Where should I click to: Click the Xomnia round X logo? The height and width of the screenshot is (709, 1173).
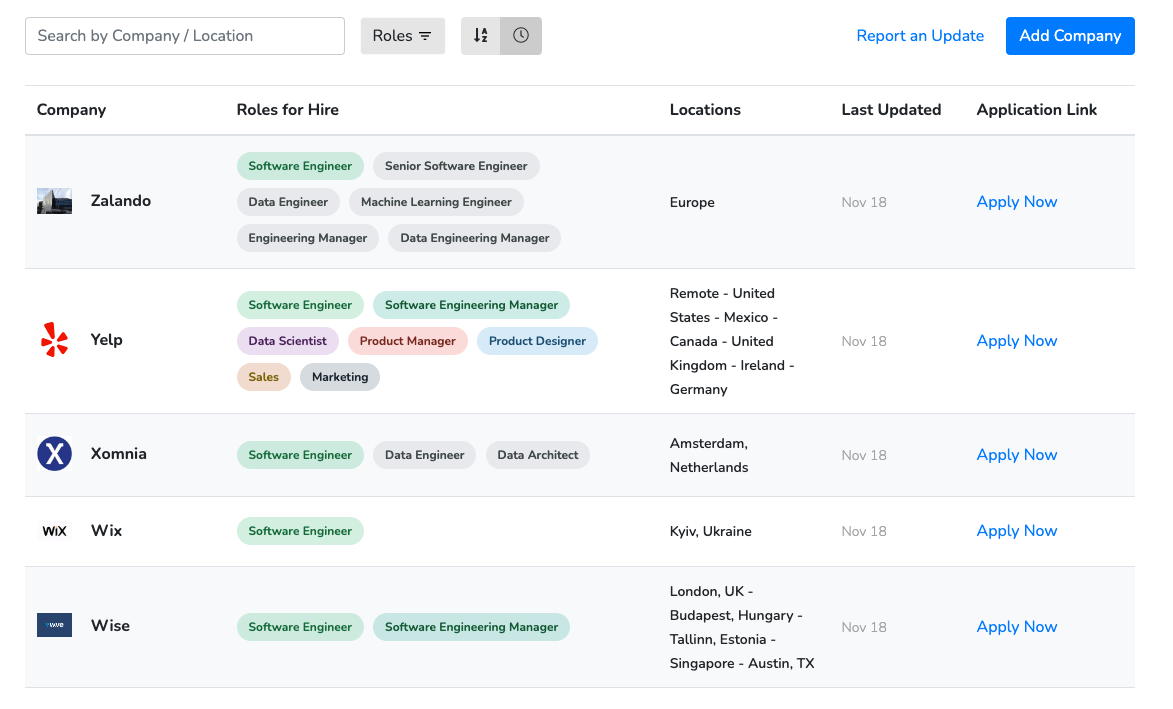(x=55, y=453)
